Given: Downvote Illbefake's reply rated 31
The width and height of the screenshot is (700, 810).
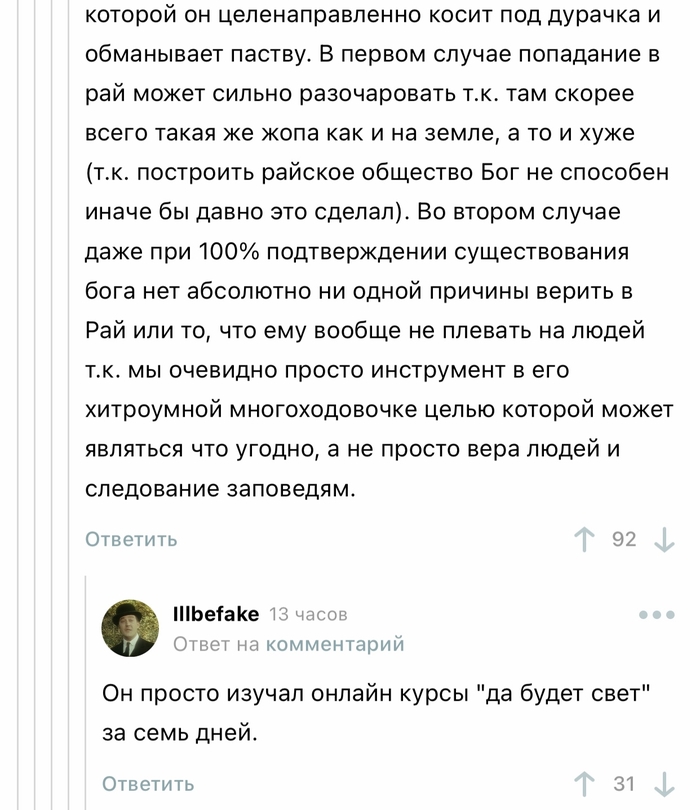Looking at the screenshot, I should pyautogui.click(x=664, y=784).
